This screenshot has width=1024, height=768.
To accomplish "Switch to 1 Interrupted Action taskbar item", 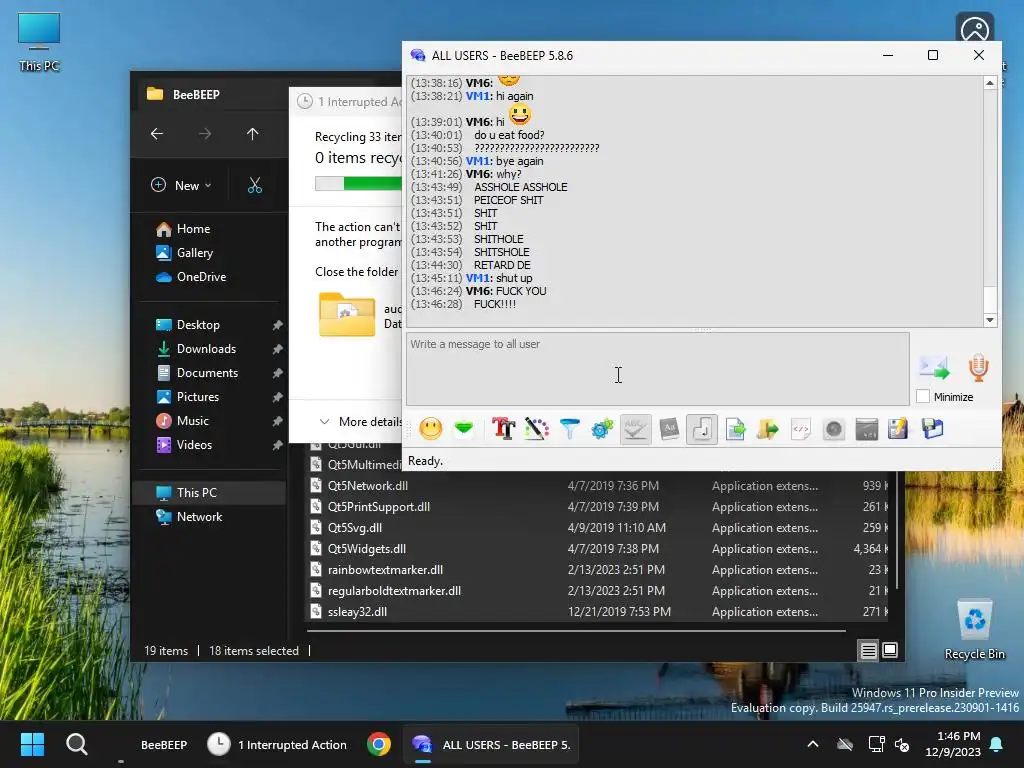I will pyautogui.click(x=277, y=744).
